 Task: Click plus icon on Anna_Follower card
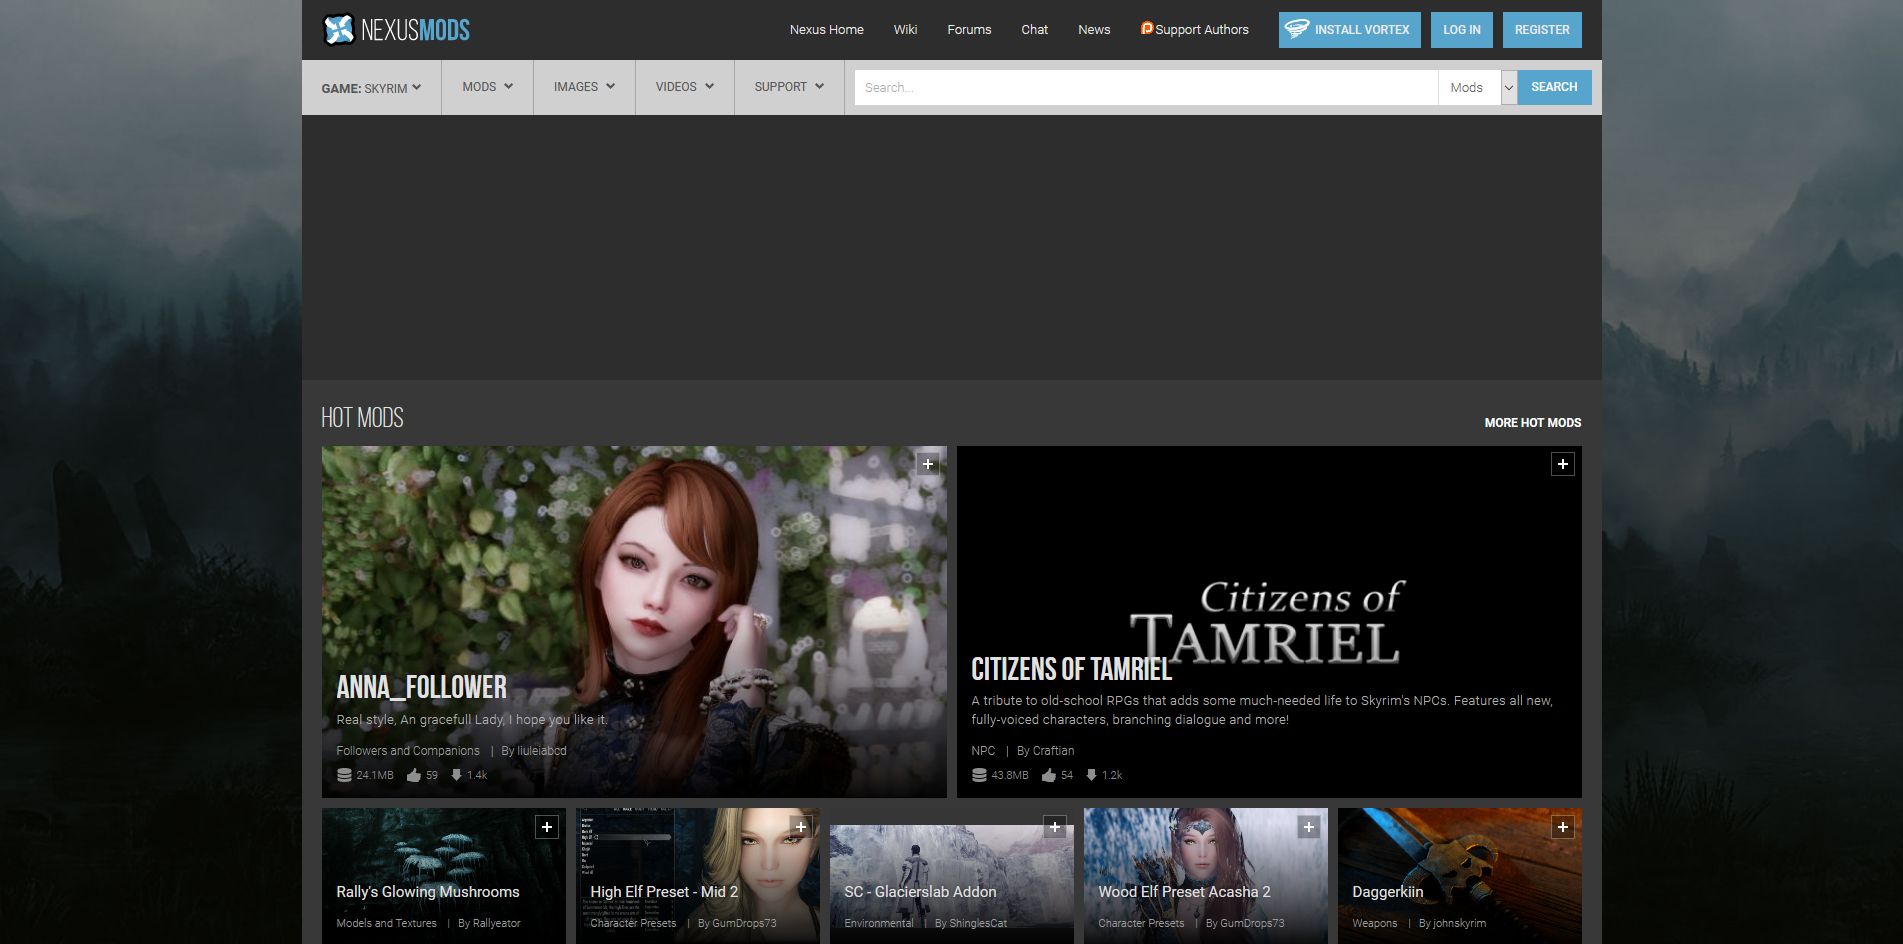click(x=928, y=464)
